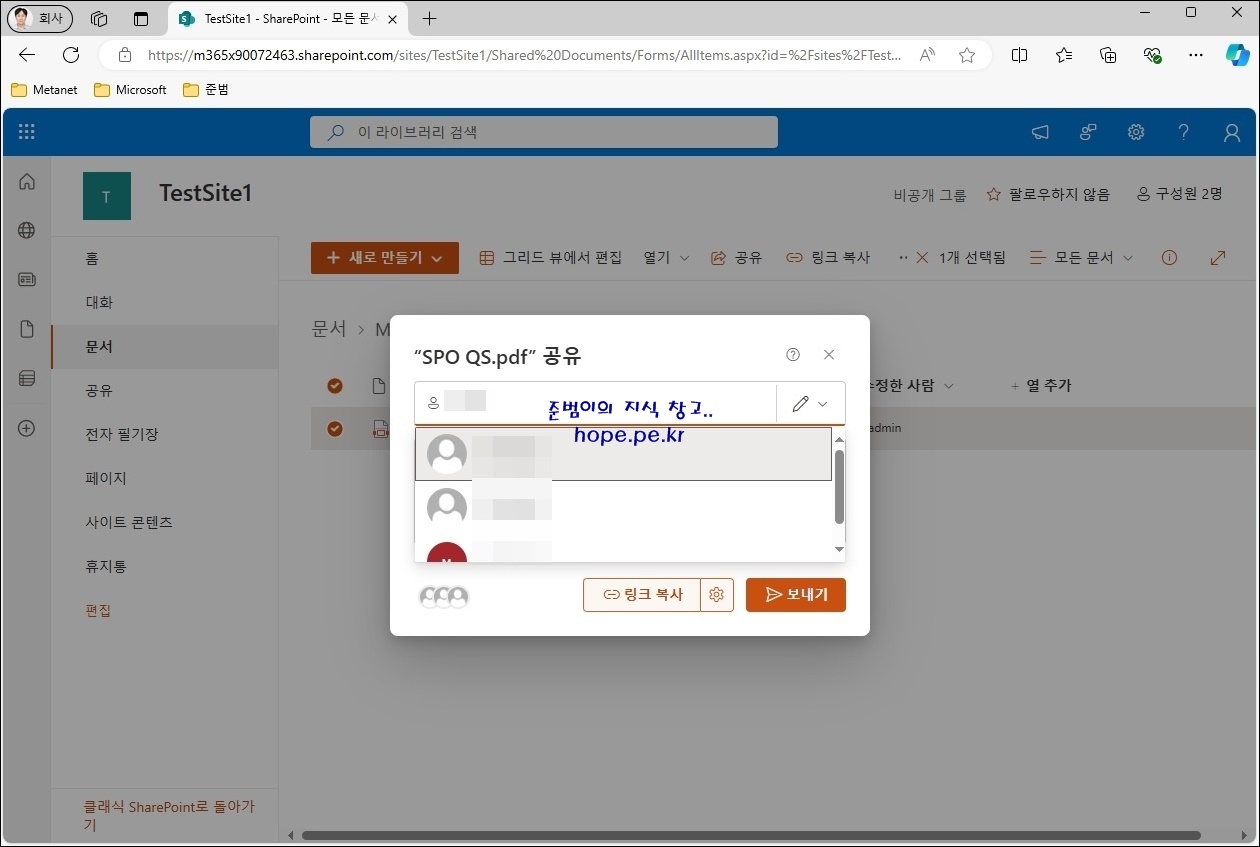Viewport: 1260px width, 847px height.
Task: Expand the 열기 dropdown menu
Action: (x=666, y=257)
